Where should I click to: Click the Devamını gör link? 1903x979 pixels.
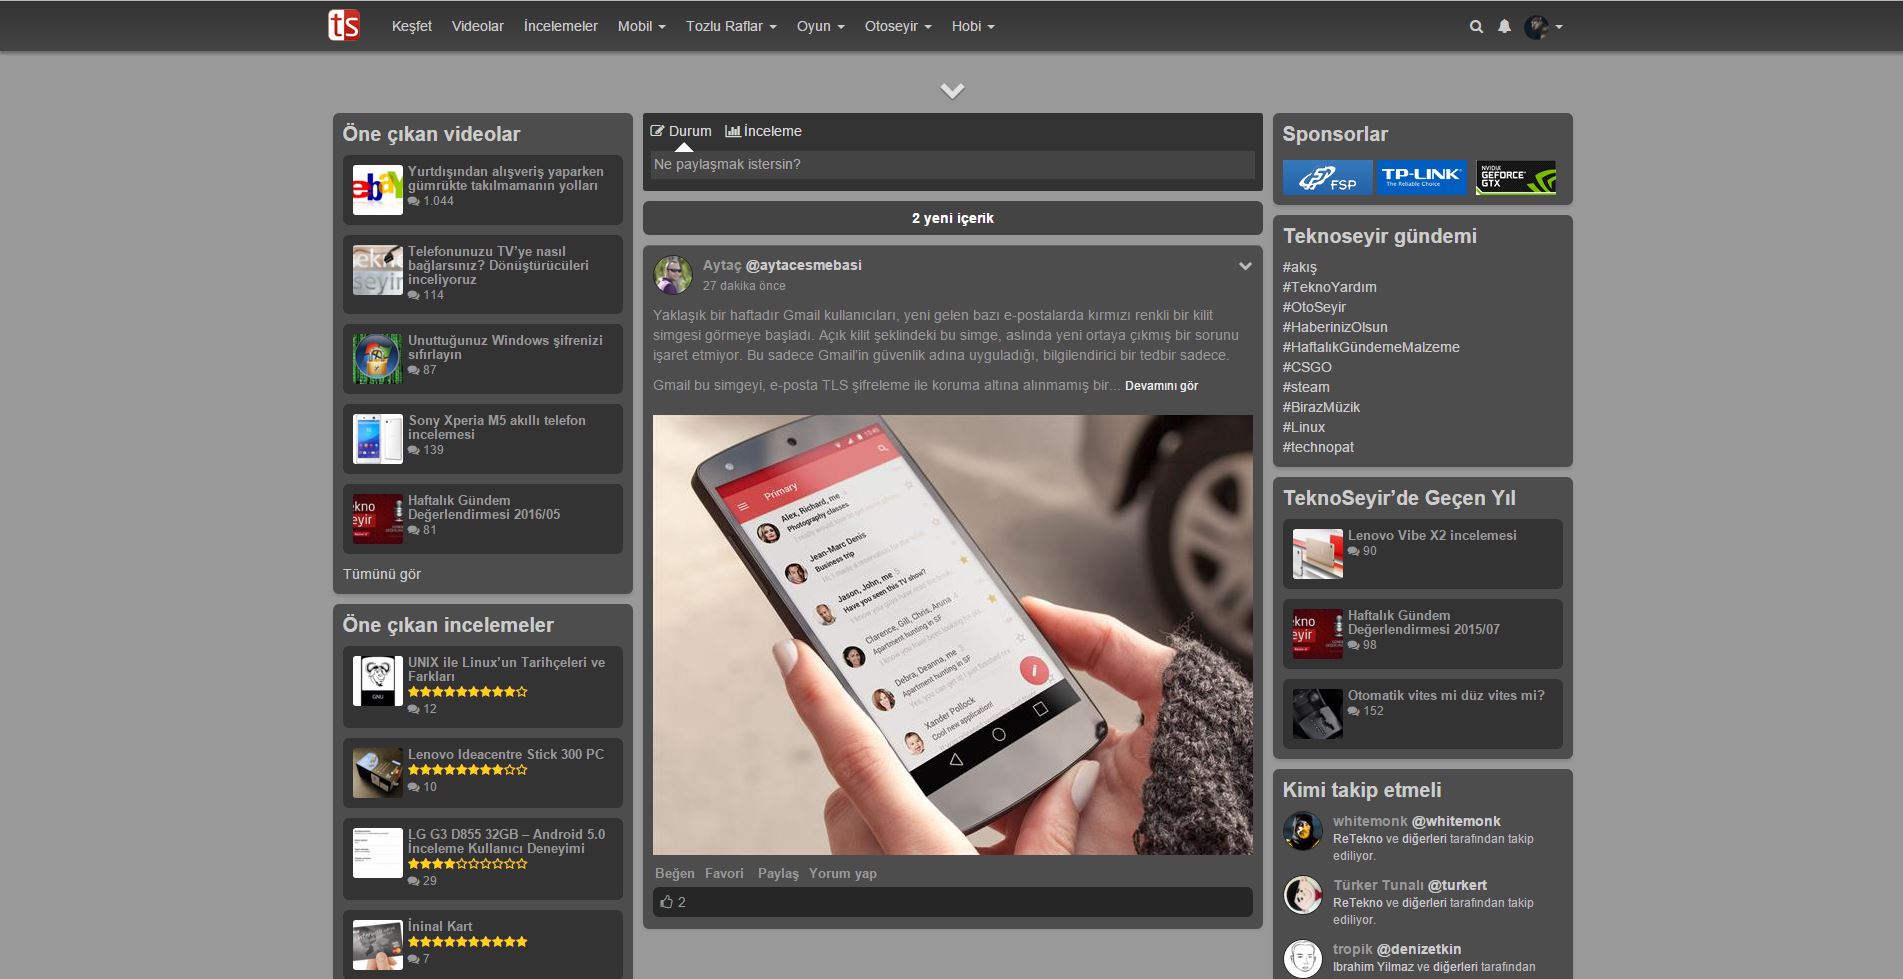click(1161, 386)
